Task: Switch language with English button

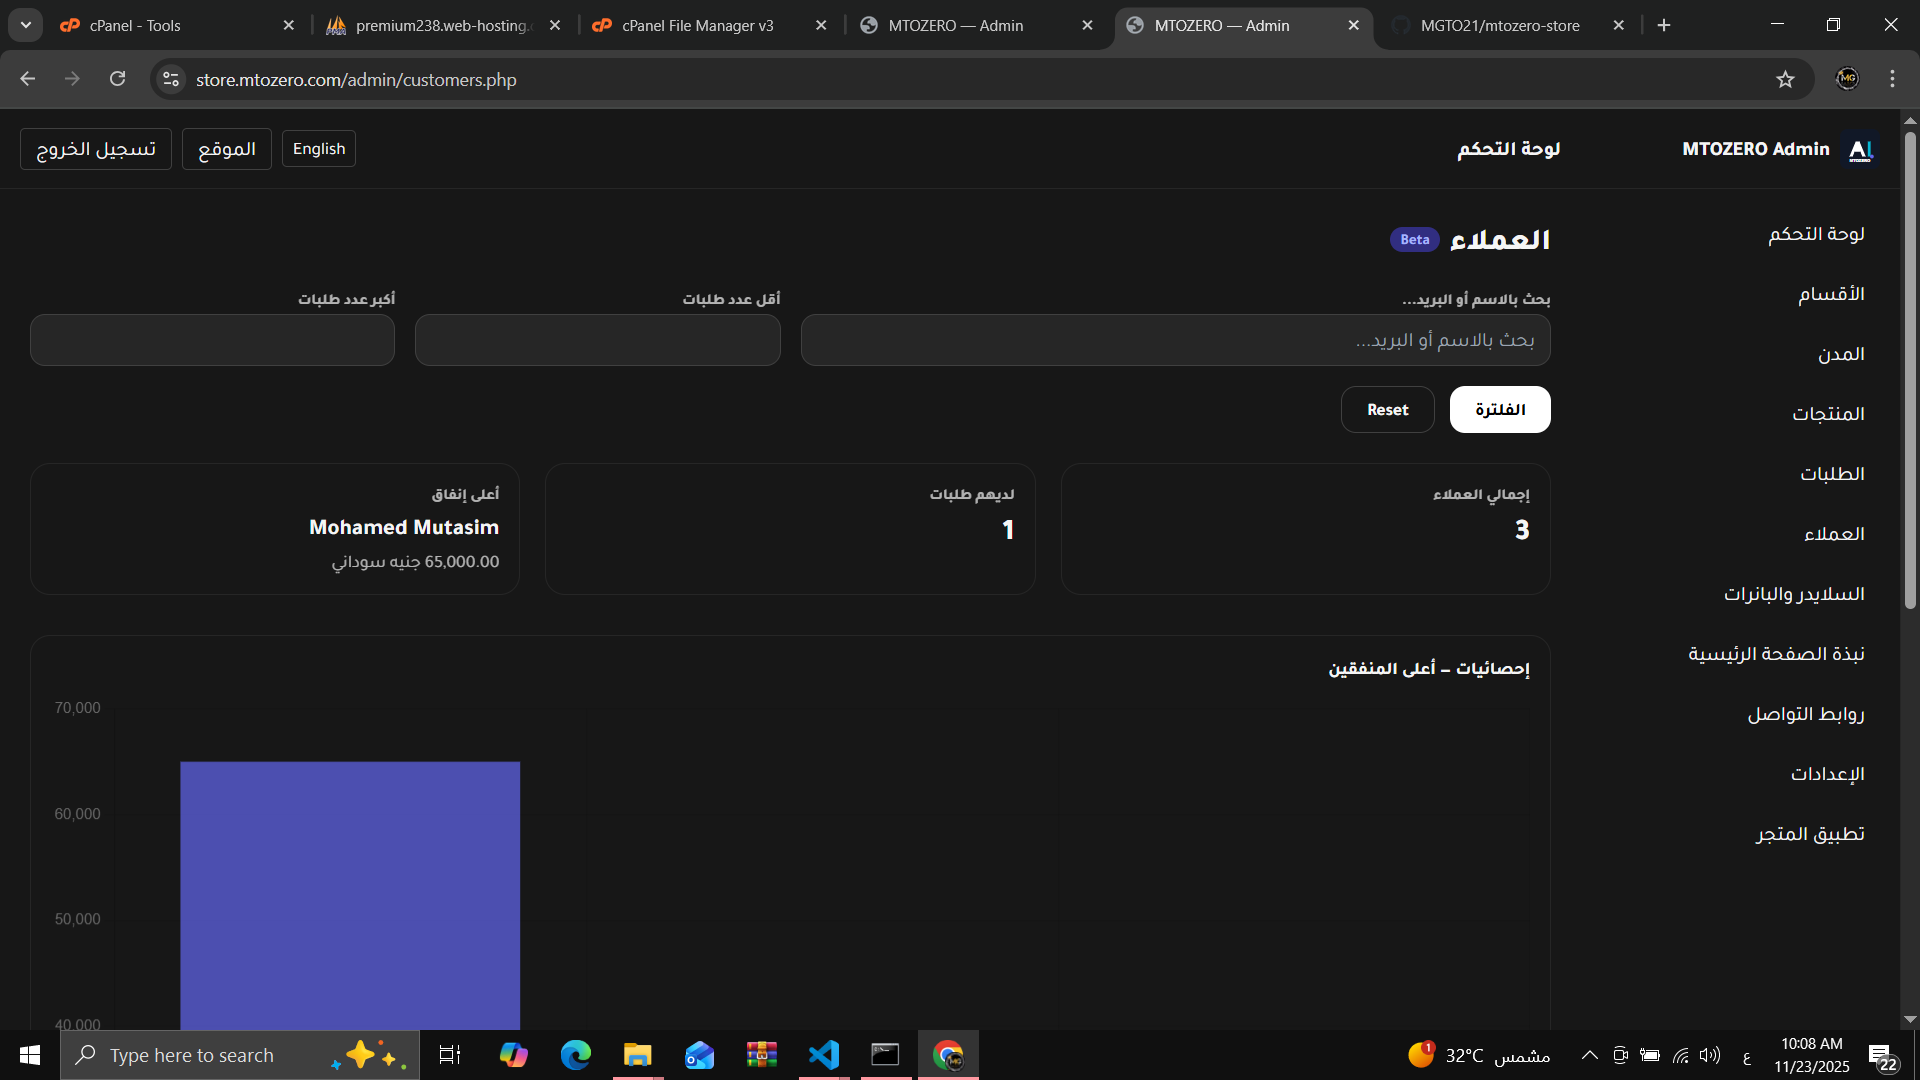Action: pyautogui.click(x=318, y=149)
